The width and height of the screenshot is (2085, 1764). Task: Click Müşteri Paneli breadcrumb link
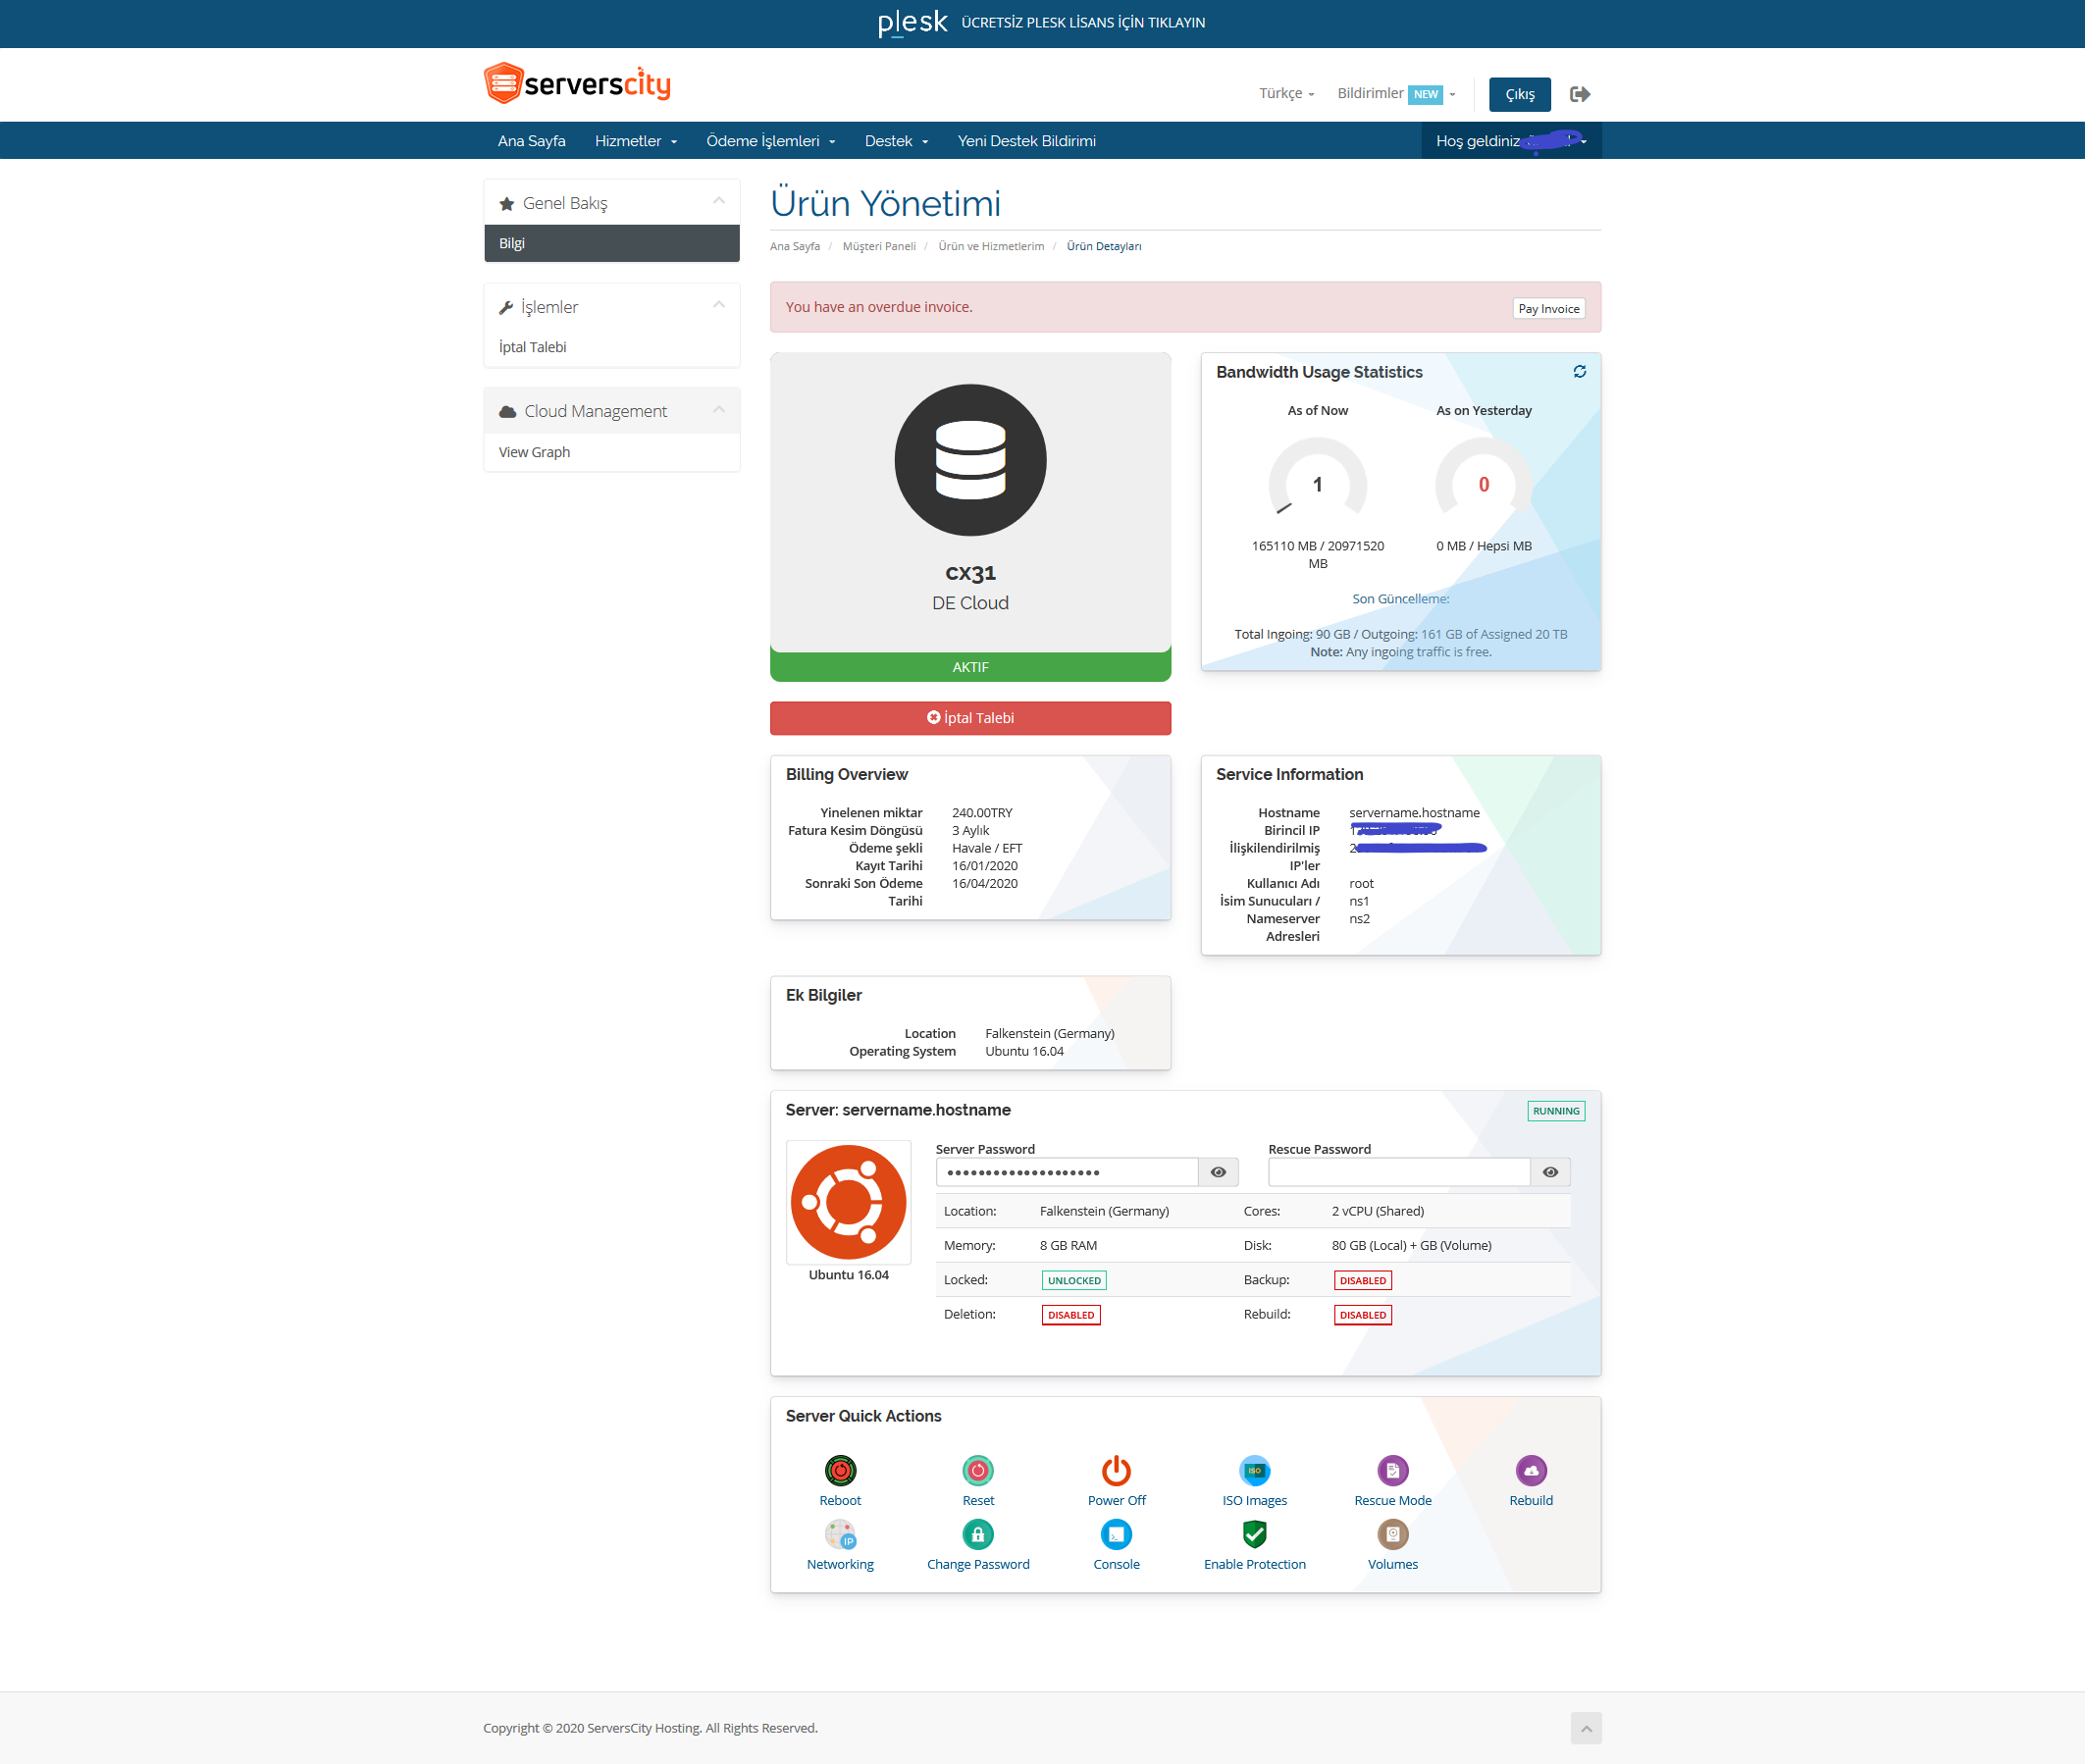pyautogui.click(x=879, y=247)
